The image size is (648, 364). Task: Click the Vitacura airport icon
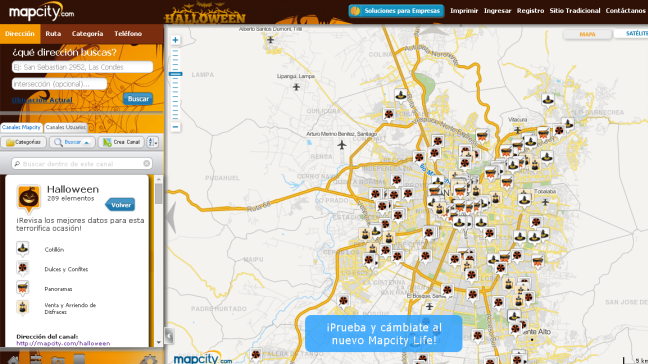(x=517, y=130)
